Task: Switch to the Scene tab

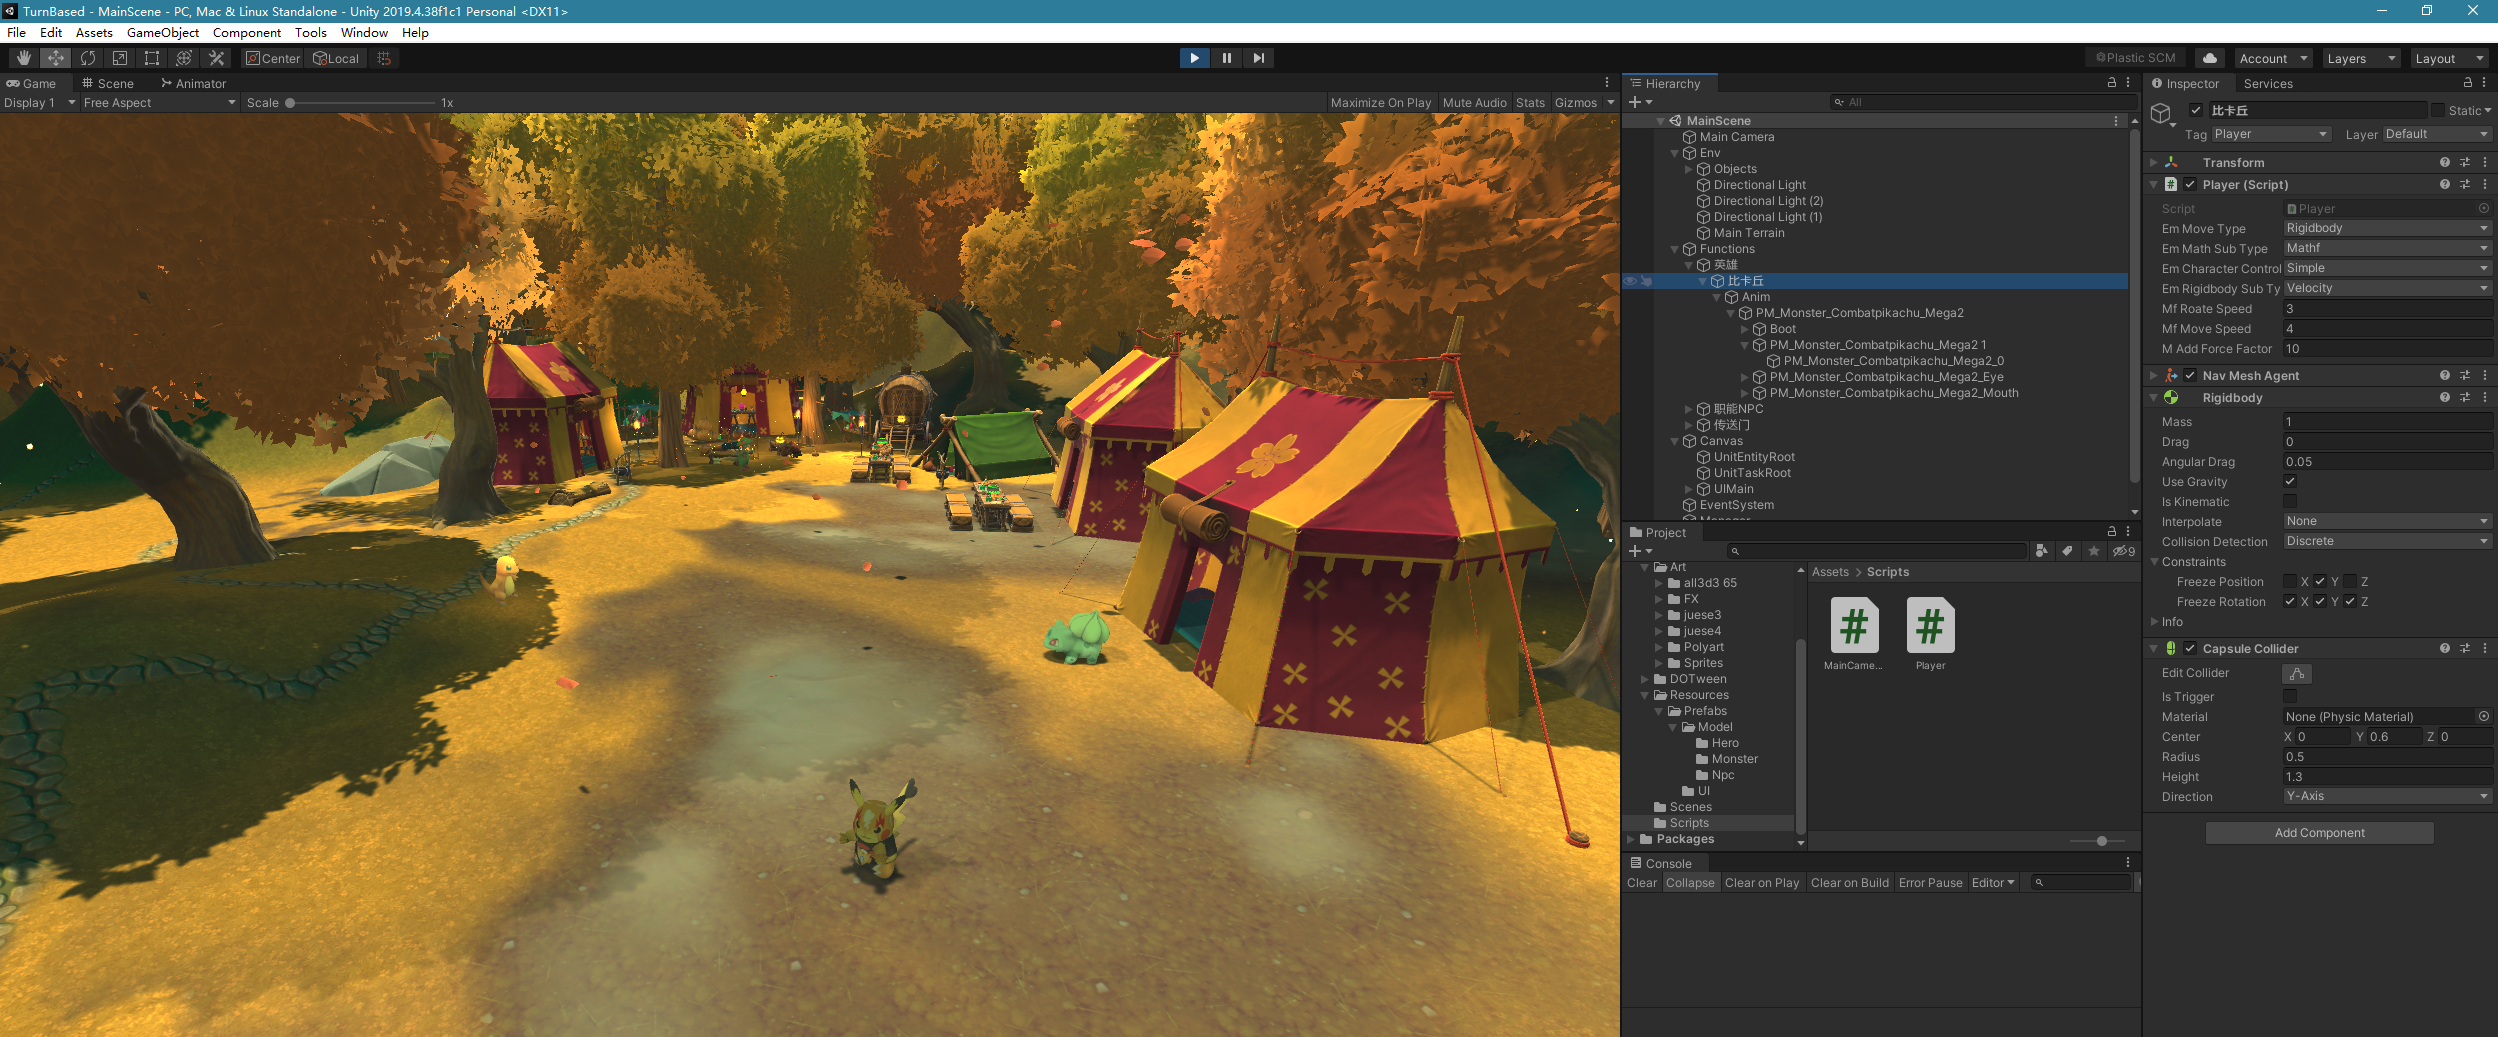Action: tap(108, 83)
